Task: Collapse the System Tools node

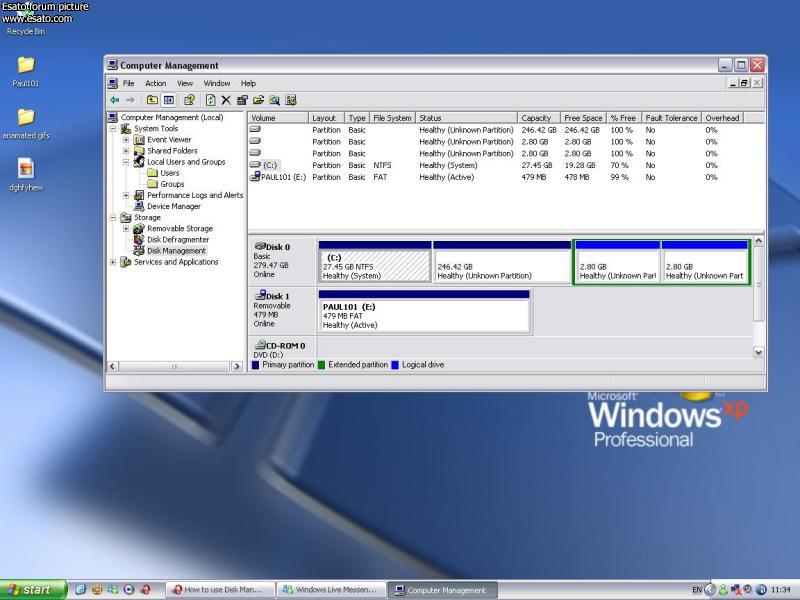Action: [113, 129]
